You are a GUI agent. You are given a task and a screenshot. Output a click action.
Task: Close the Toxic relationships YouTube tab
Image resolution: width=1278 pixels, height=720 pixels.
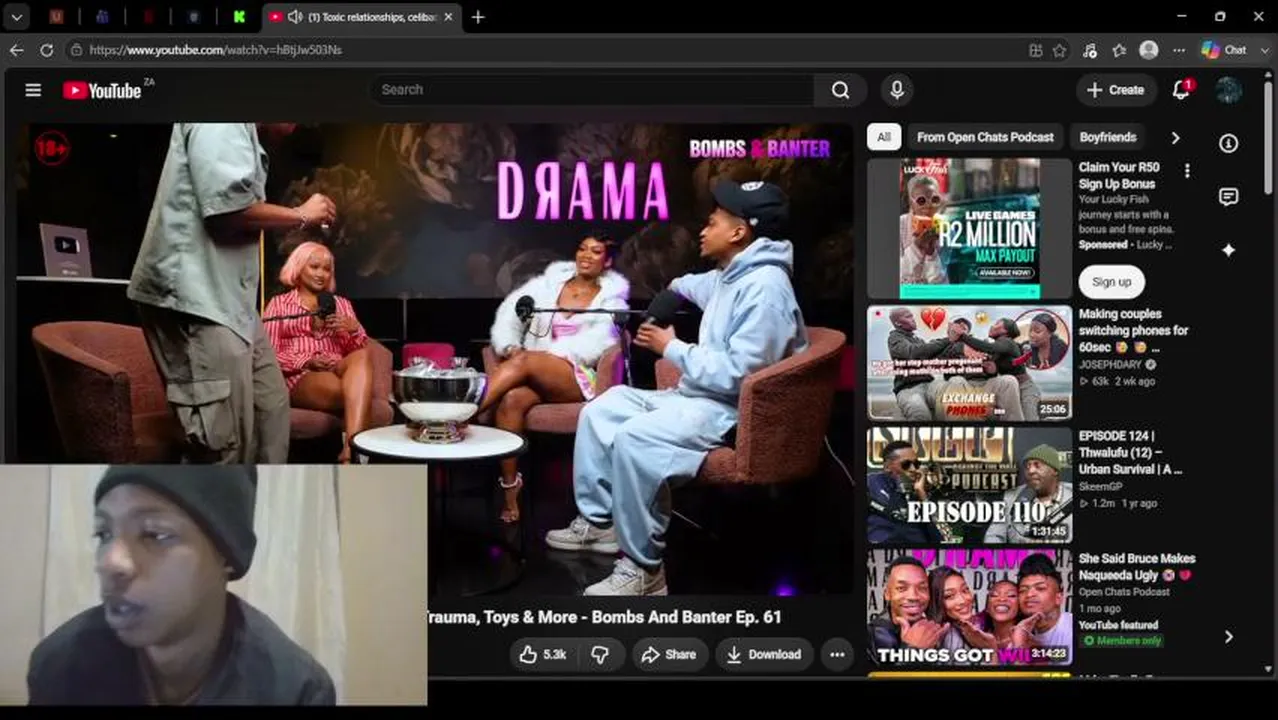click(448, 17)
